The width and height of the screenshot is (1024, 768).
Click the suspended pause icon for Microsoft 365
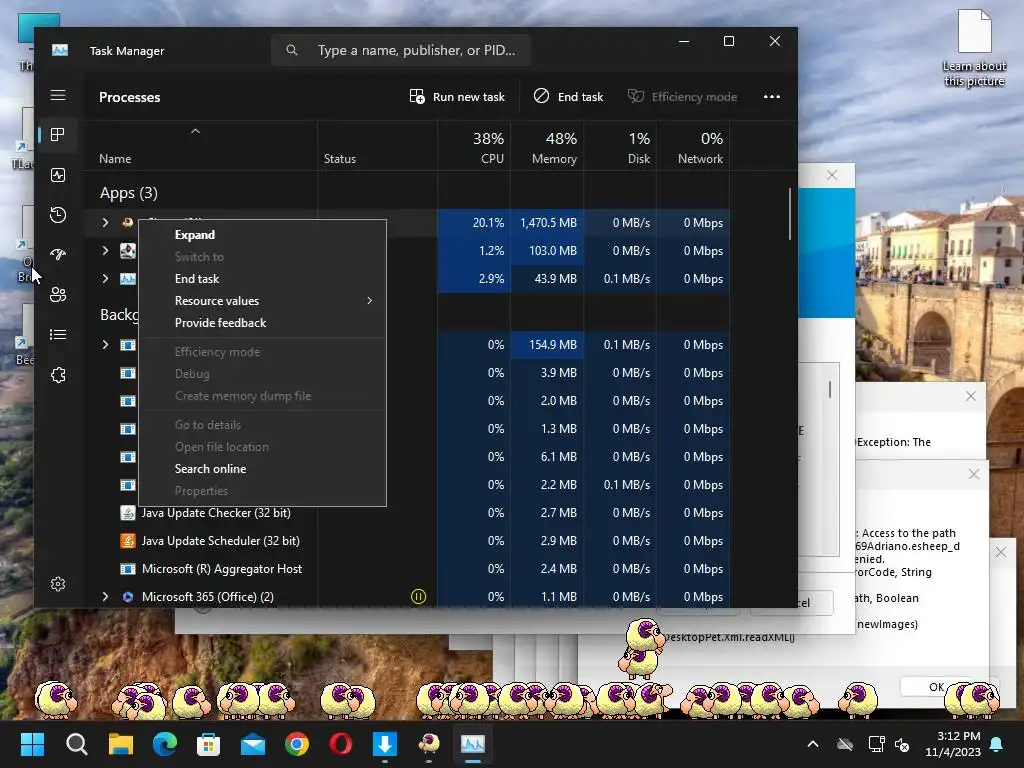tap(418, 597)
